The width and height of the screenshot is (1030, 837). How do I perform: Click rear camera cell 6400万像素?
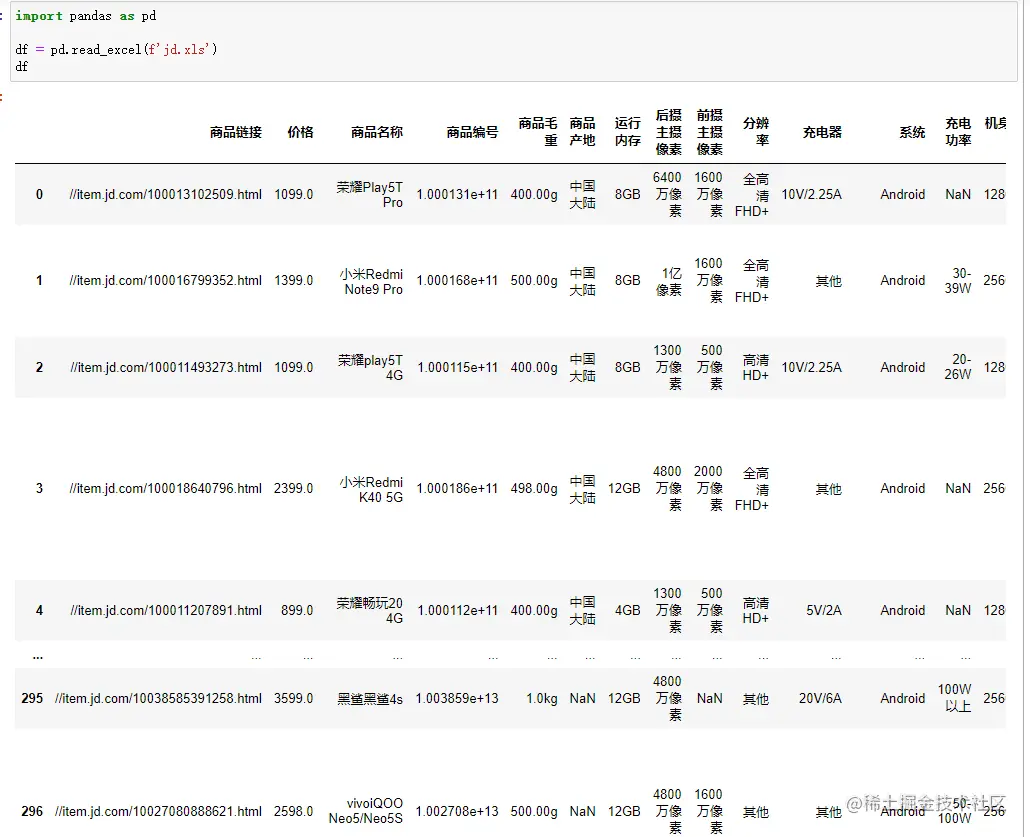668,194
